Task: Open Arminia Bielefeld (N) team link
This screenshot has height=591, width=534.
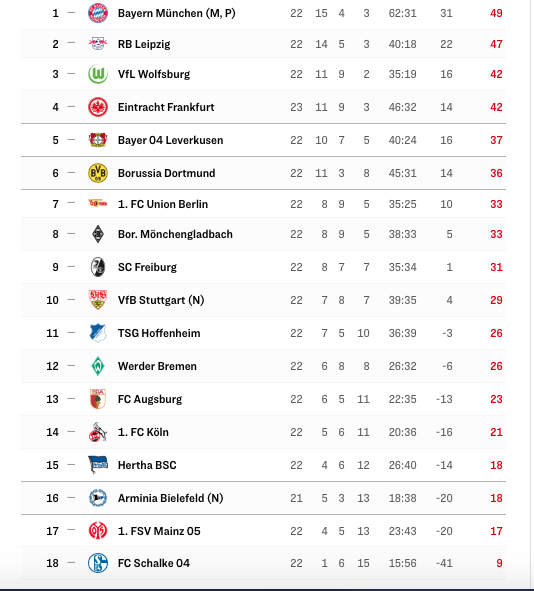Action: 170,498
